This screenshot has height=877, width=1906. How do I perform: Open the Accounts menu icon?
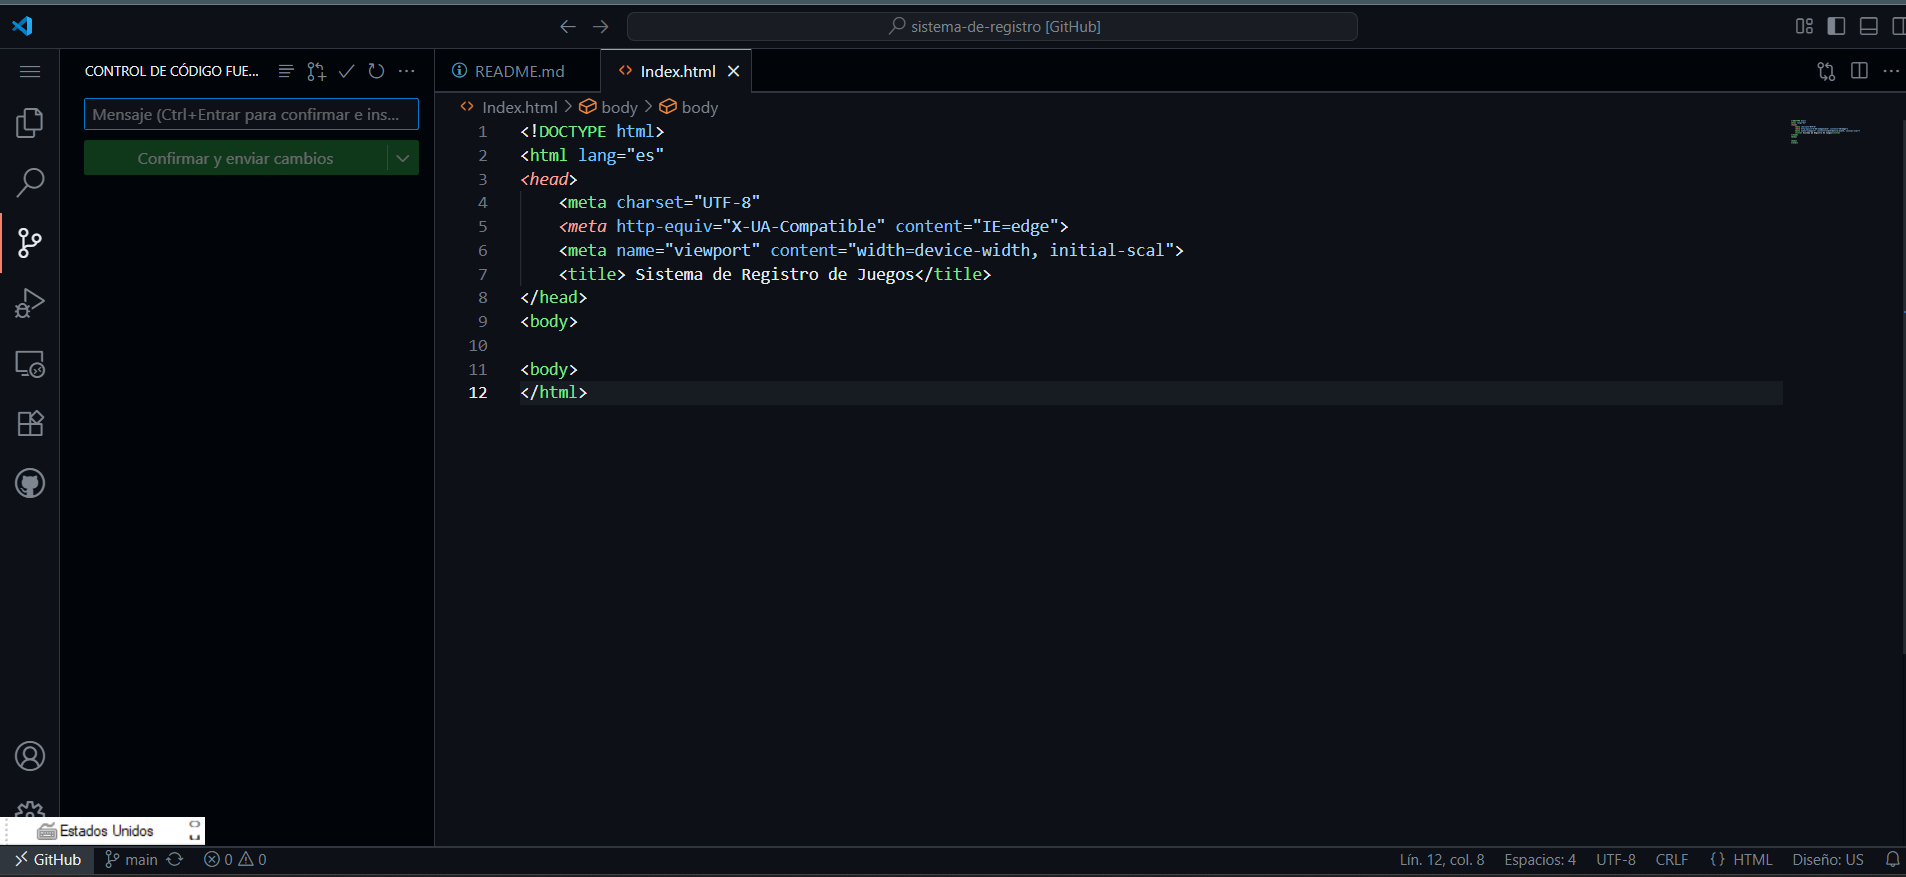tap(30, 756)
